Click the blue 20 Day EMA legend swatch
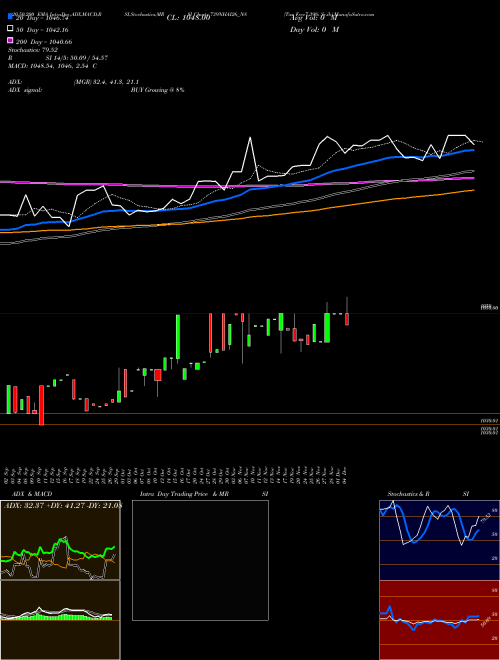This screenshot has width=500, height=660. 11,16
